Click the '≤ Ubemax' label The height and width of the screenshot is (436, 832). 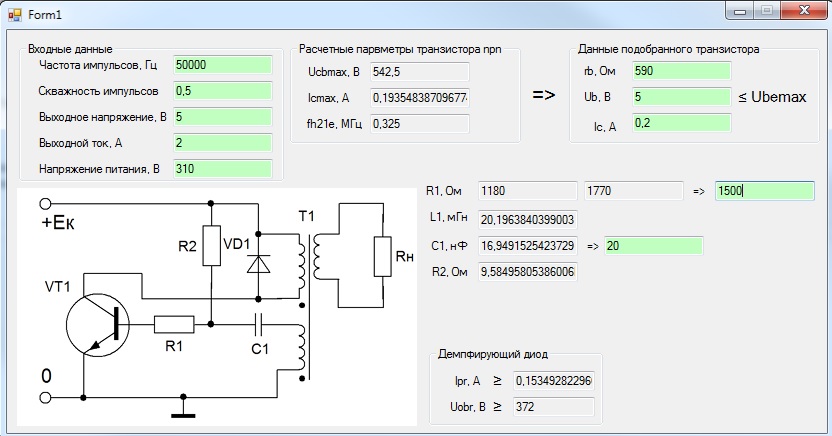click(x=772, y=97)
